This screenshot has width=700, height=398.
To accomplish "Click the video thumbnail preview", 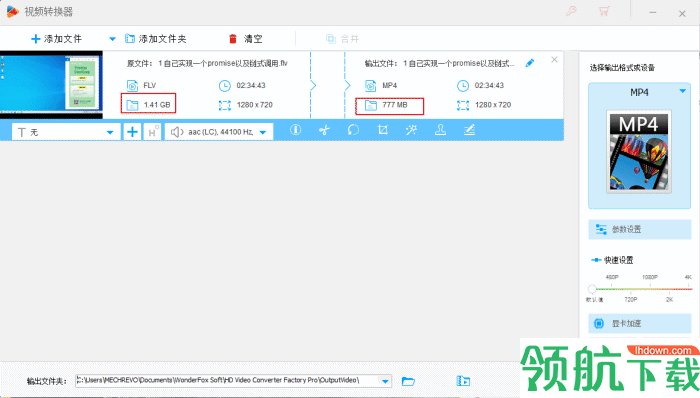I will click(51, 85).
